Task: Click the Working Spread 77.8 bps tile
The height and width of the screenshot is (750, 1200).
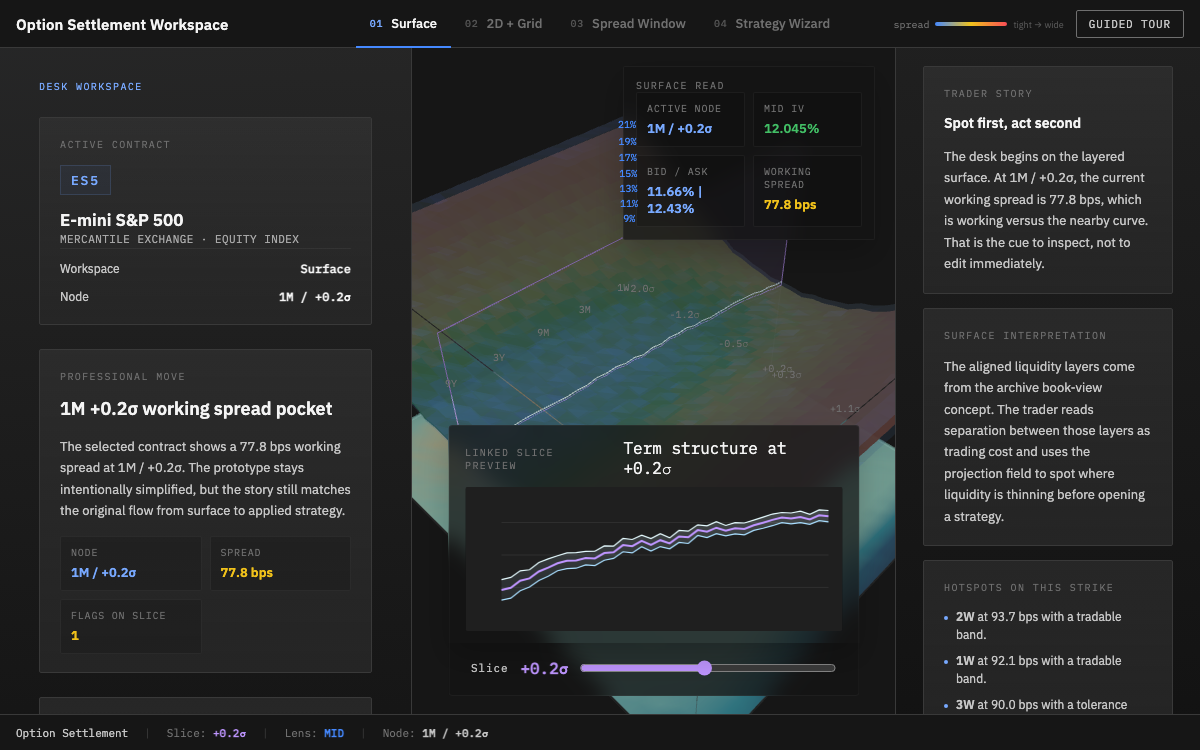Action: pyautogui.click(x=807, y=190)
